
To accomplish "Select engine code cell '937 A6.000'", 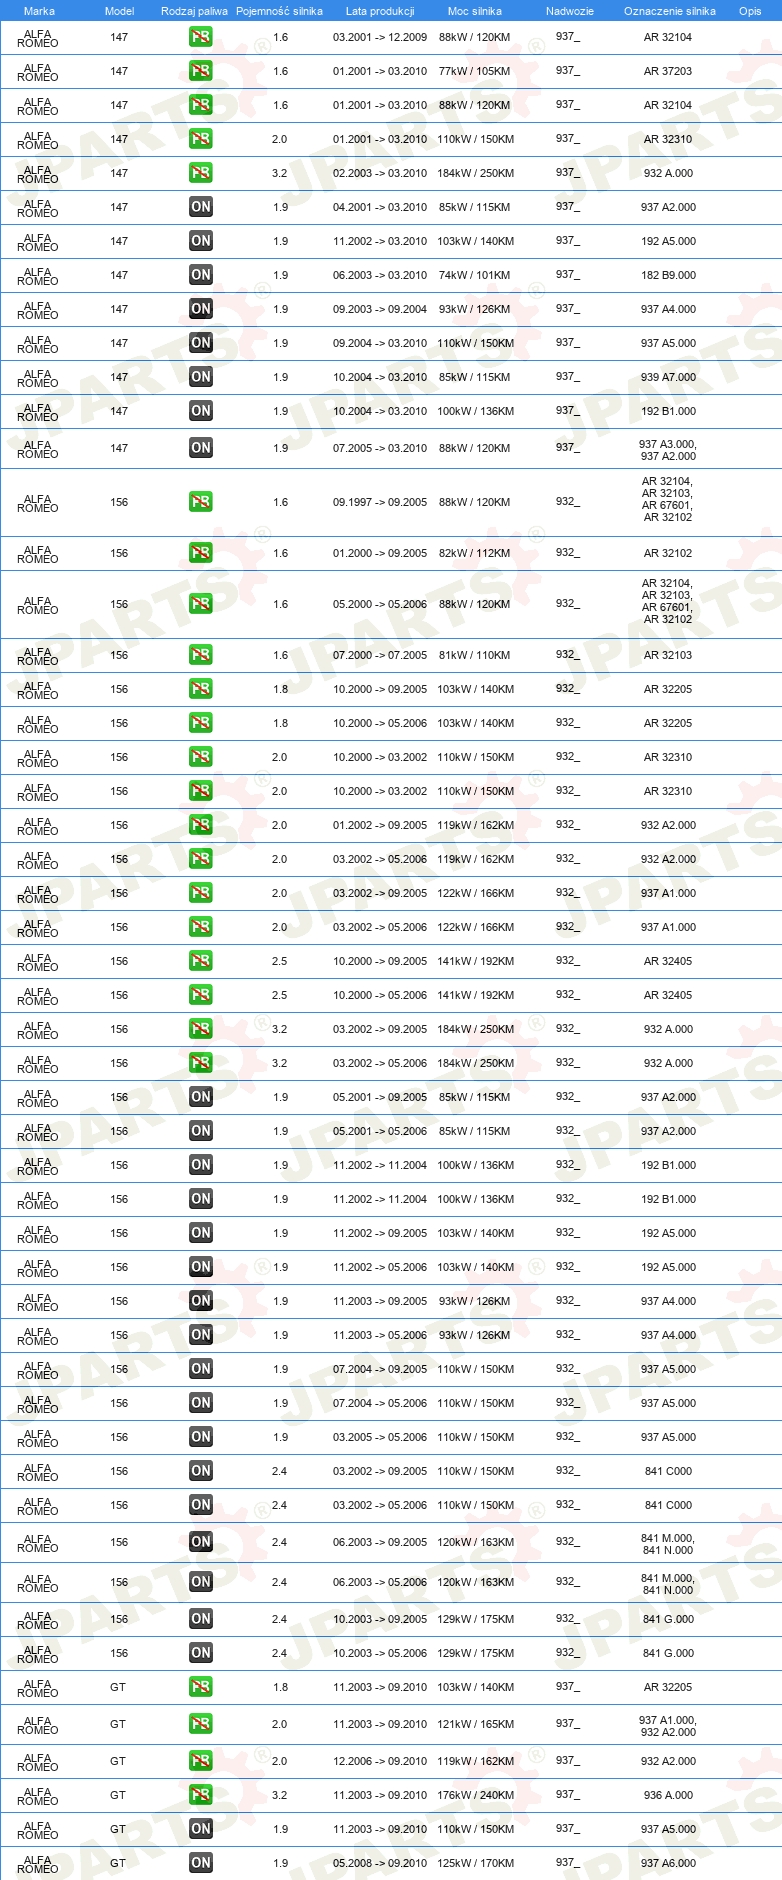I will point(668,1863).
